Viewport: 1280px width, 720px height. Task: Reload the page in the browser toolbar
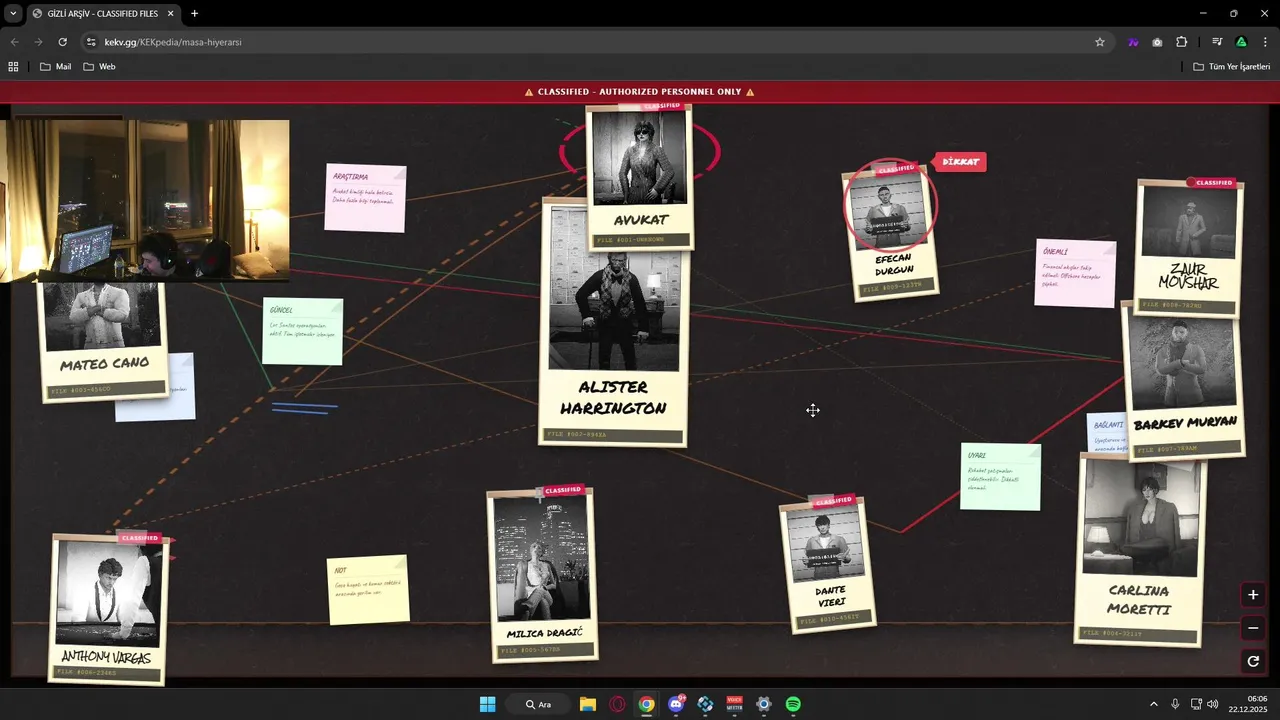click(x=62, y=42)
